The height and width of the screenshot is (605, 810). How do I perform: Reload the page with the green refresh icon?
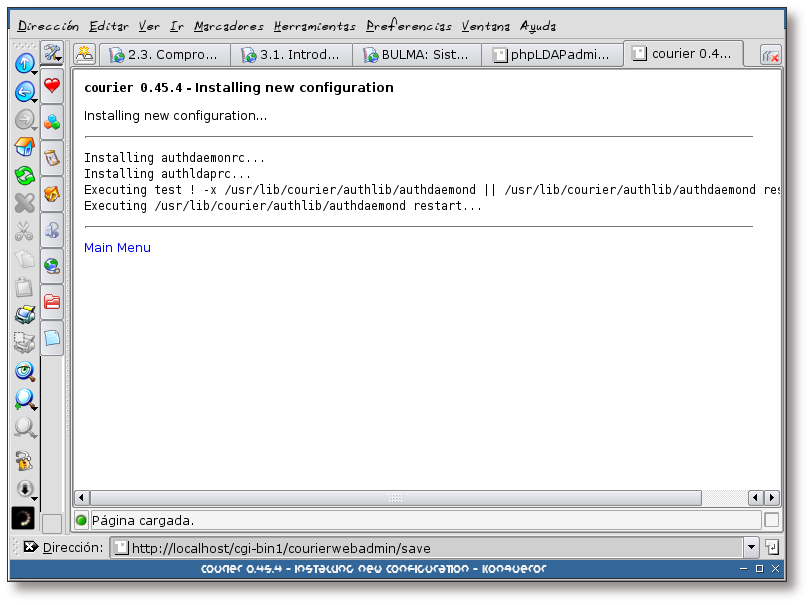pos(24,176)
